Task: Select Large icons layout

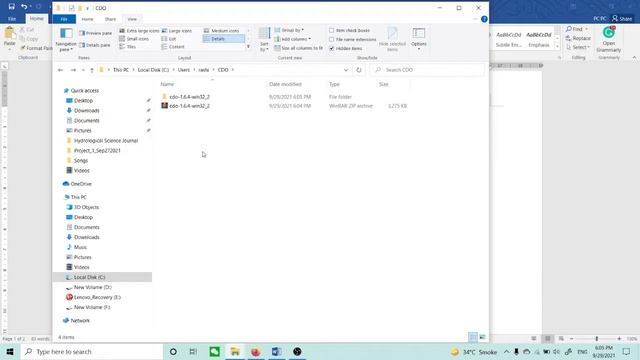Action: click(x=177, y=31)
